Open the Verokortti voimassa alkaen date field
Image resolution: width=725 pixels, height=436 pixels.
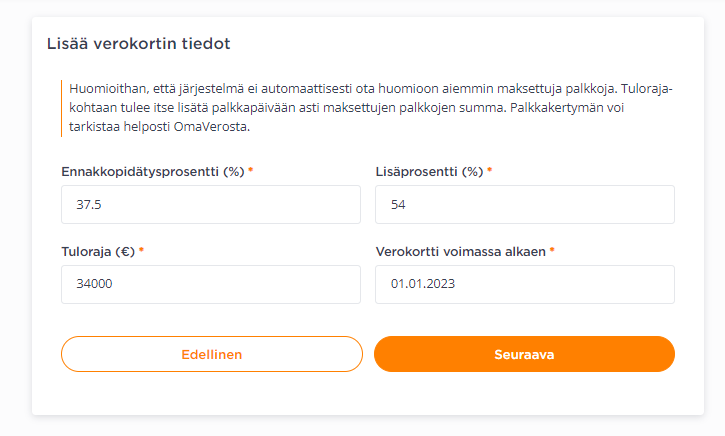click(525, 284)
